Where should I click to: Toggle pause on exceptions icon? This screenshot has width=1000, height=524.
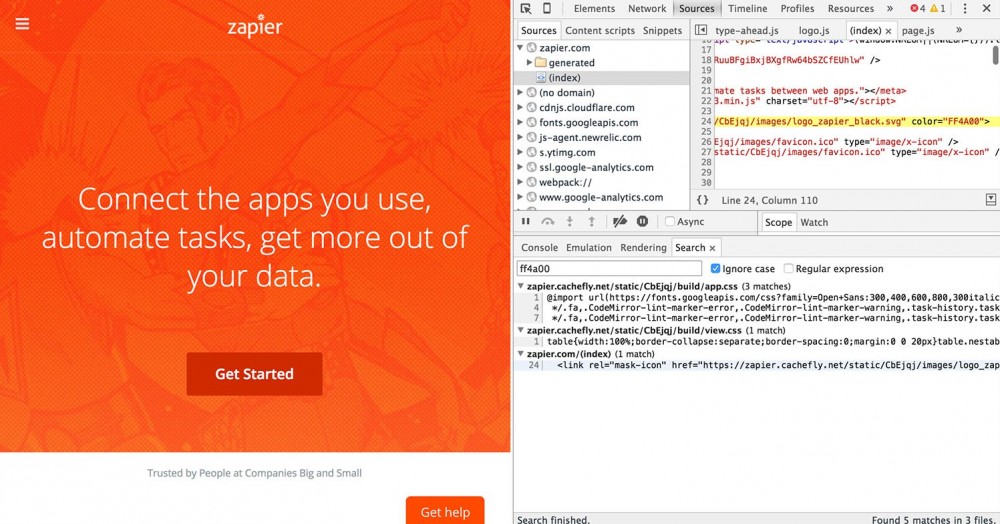click(642, 221)
